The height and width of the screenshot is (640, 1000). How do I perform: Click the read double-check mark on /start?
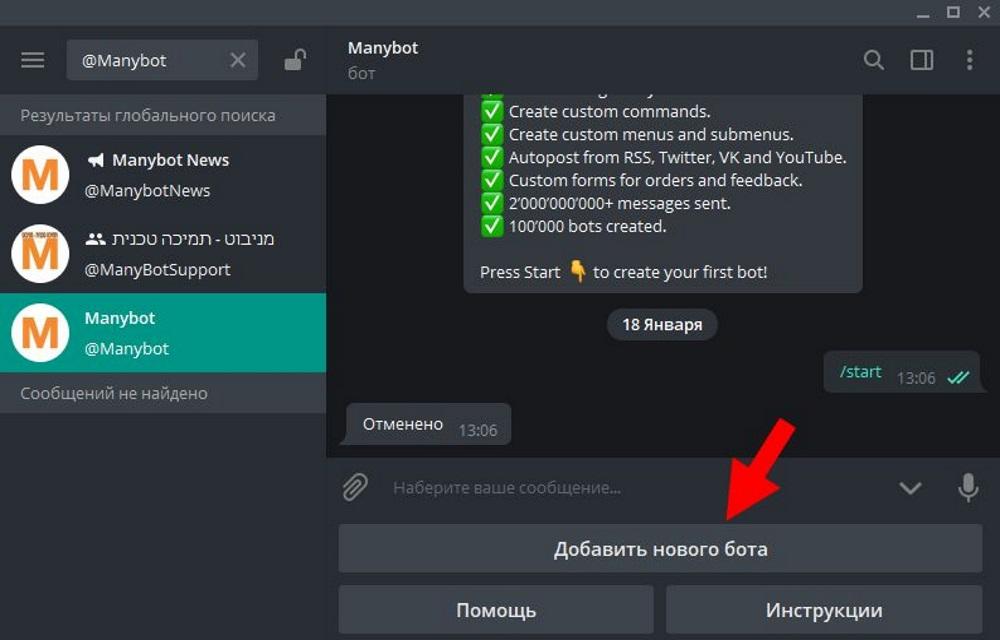coord(958,378)
